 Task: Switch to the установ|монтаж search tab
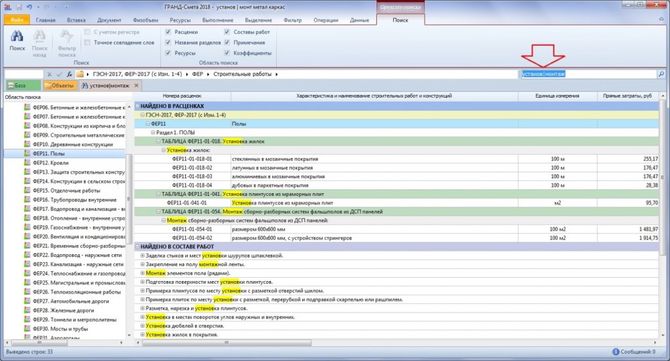109,85
